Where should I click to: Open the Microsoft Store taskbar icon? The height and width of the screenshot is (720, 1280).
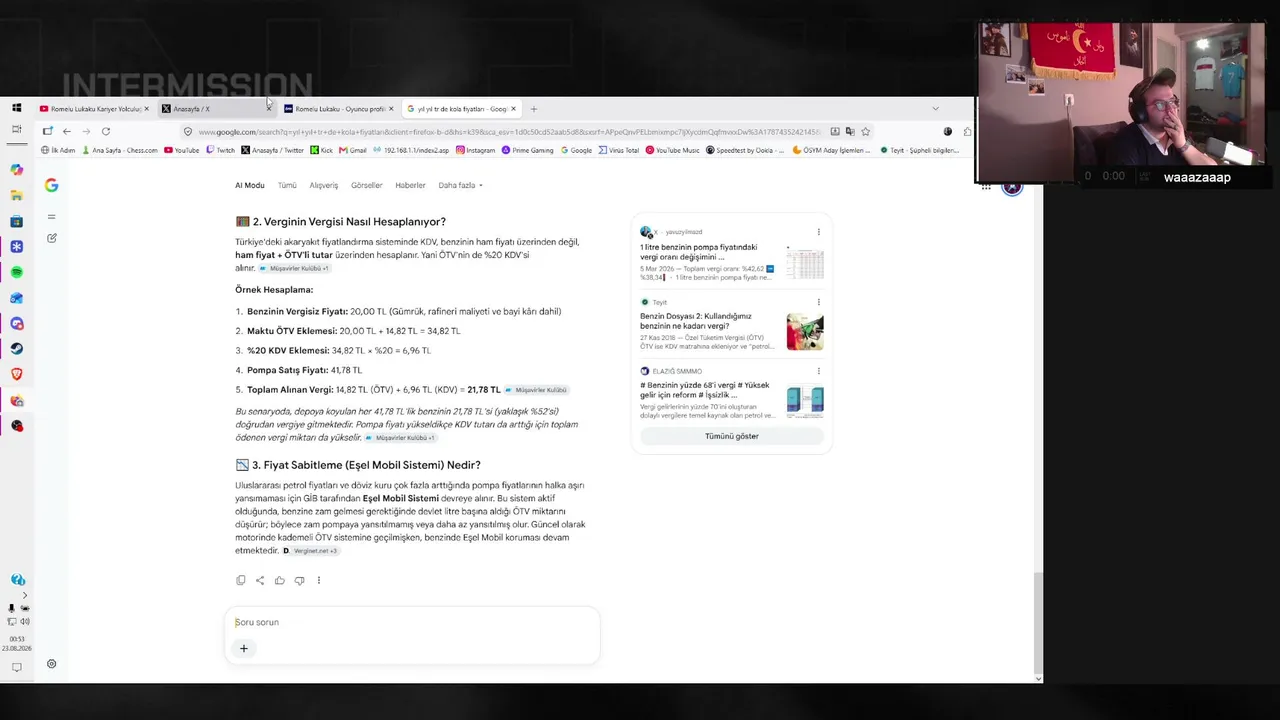click(17, 221)
